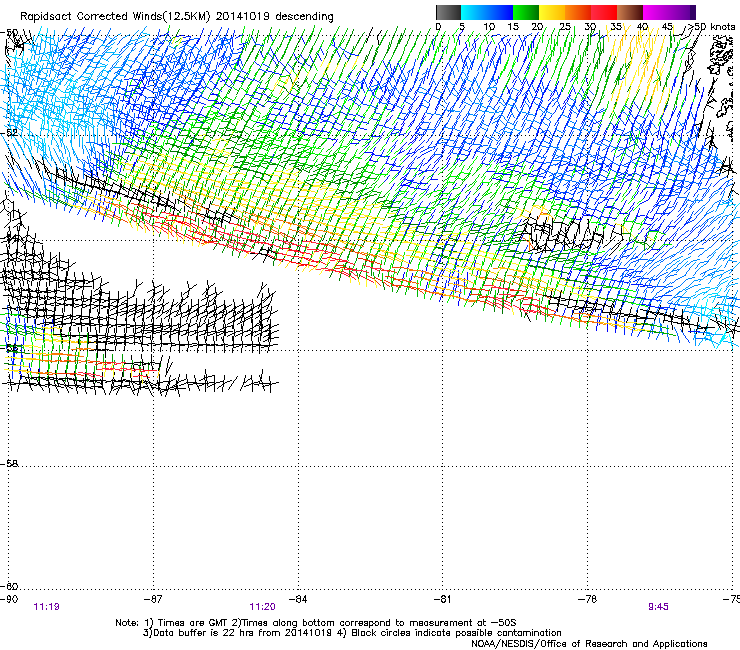Pick the orange 25-30 knots color segment
The height and width of the screenshot is (650, 740).
pos(578,12)
